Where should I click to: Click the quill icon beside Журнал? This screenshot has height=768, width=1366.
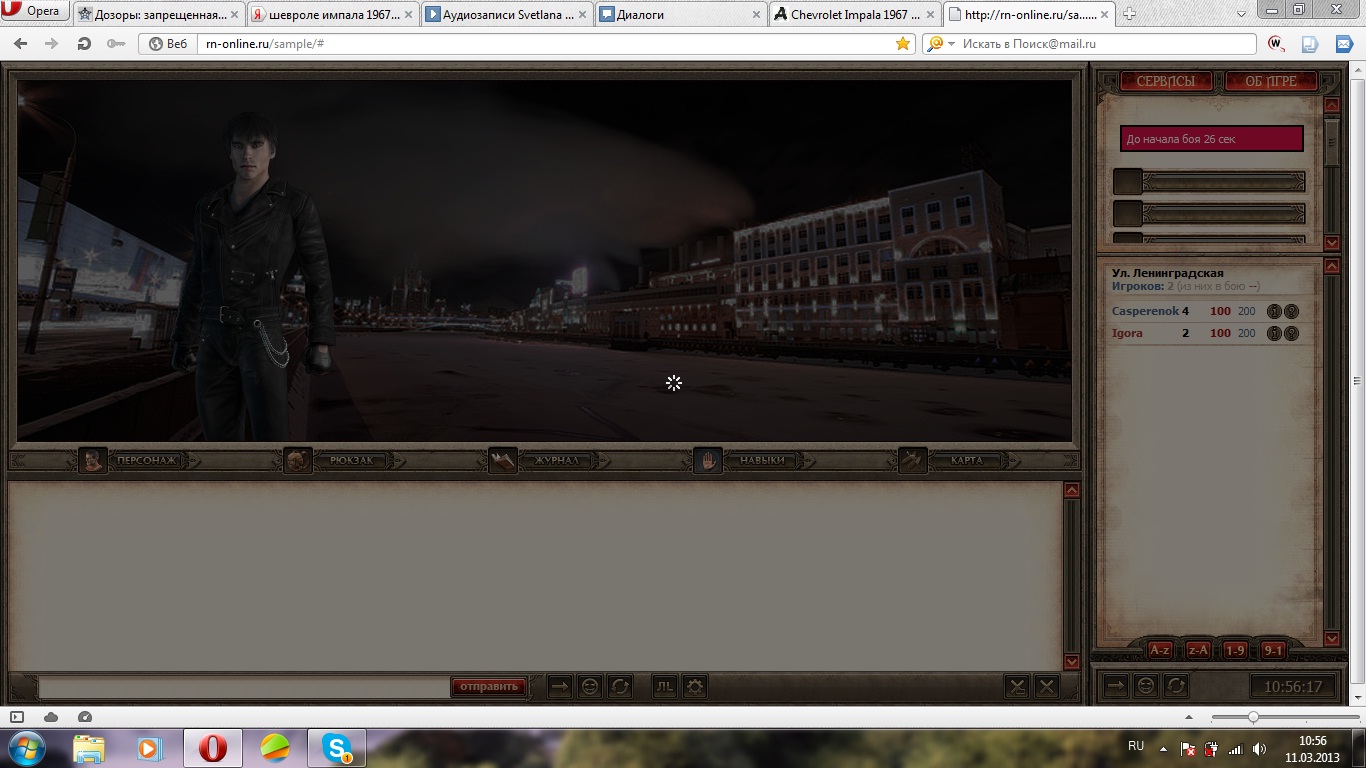click(503, 460)
